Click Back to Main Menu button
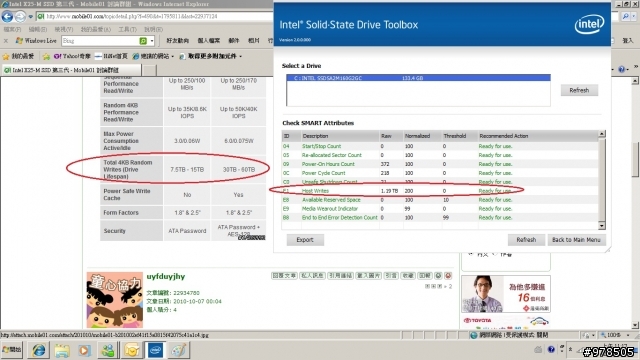 point(576,240)
